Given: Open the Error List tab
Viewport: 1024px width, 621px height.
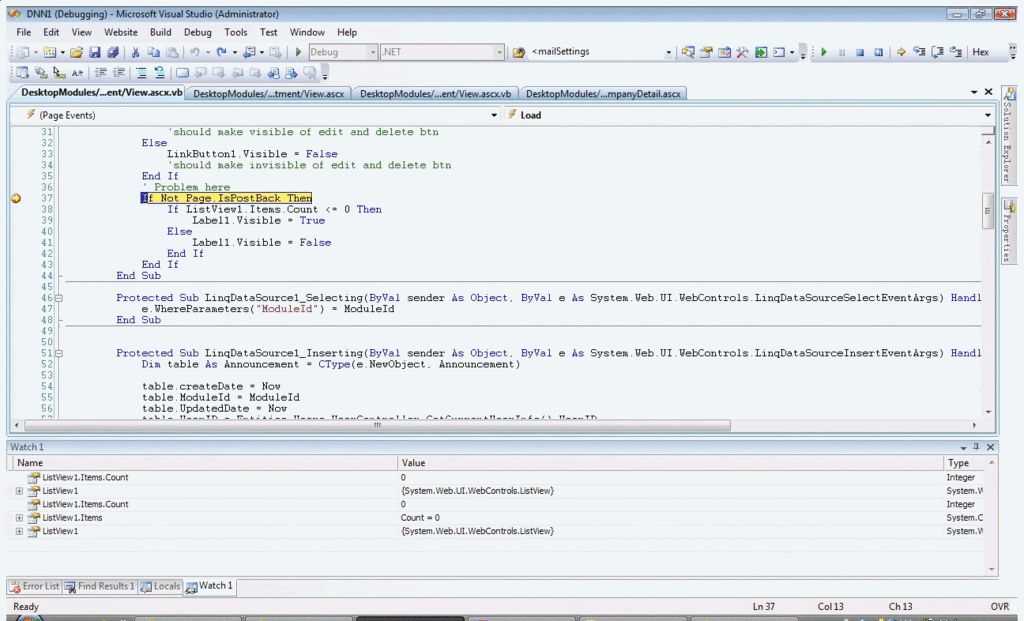Looking at the screenshot, I should click(35, 586).
